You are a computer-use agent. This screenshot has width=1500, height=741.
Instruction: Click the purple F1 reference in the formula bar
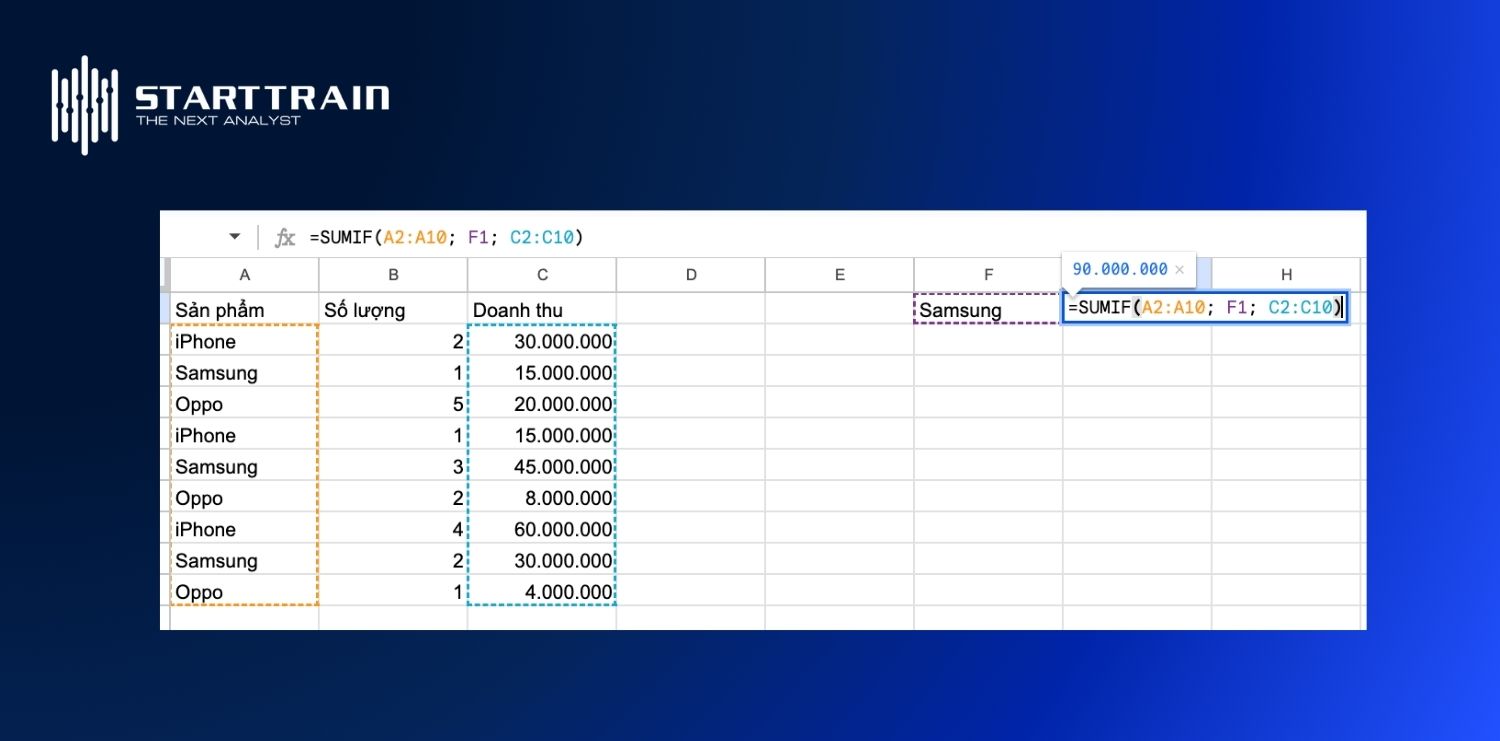click(477, 237)
